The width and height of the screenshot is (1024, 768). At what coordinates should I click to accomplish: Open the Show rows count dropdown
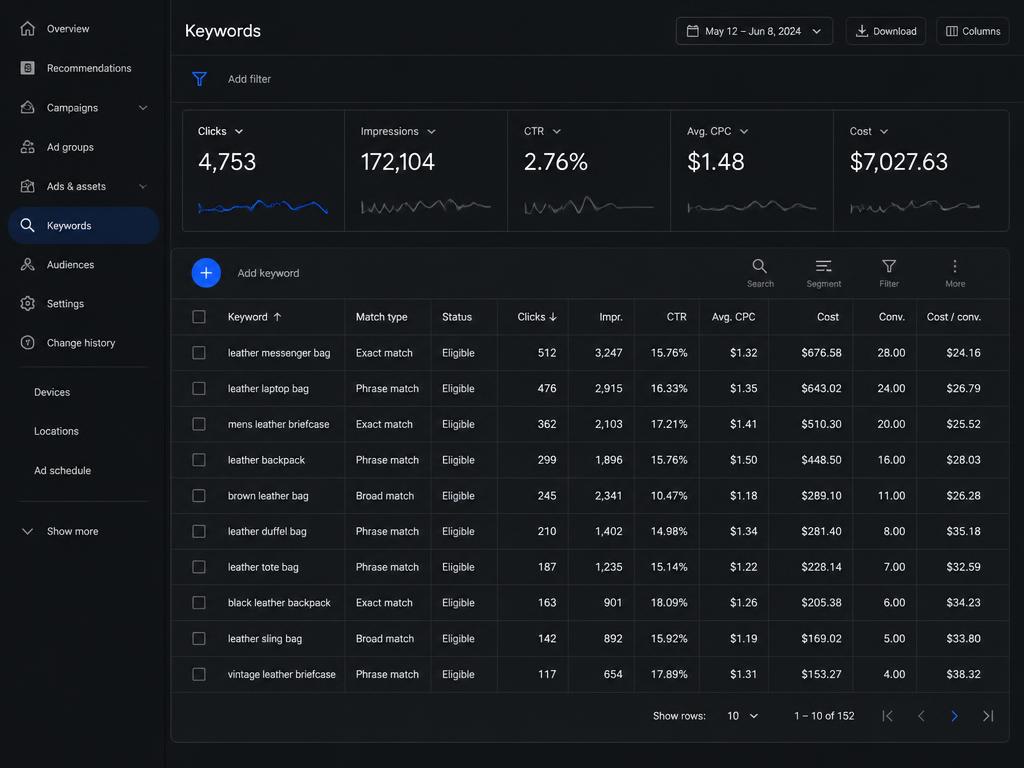pos(743,716)
